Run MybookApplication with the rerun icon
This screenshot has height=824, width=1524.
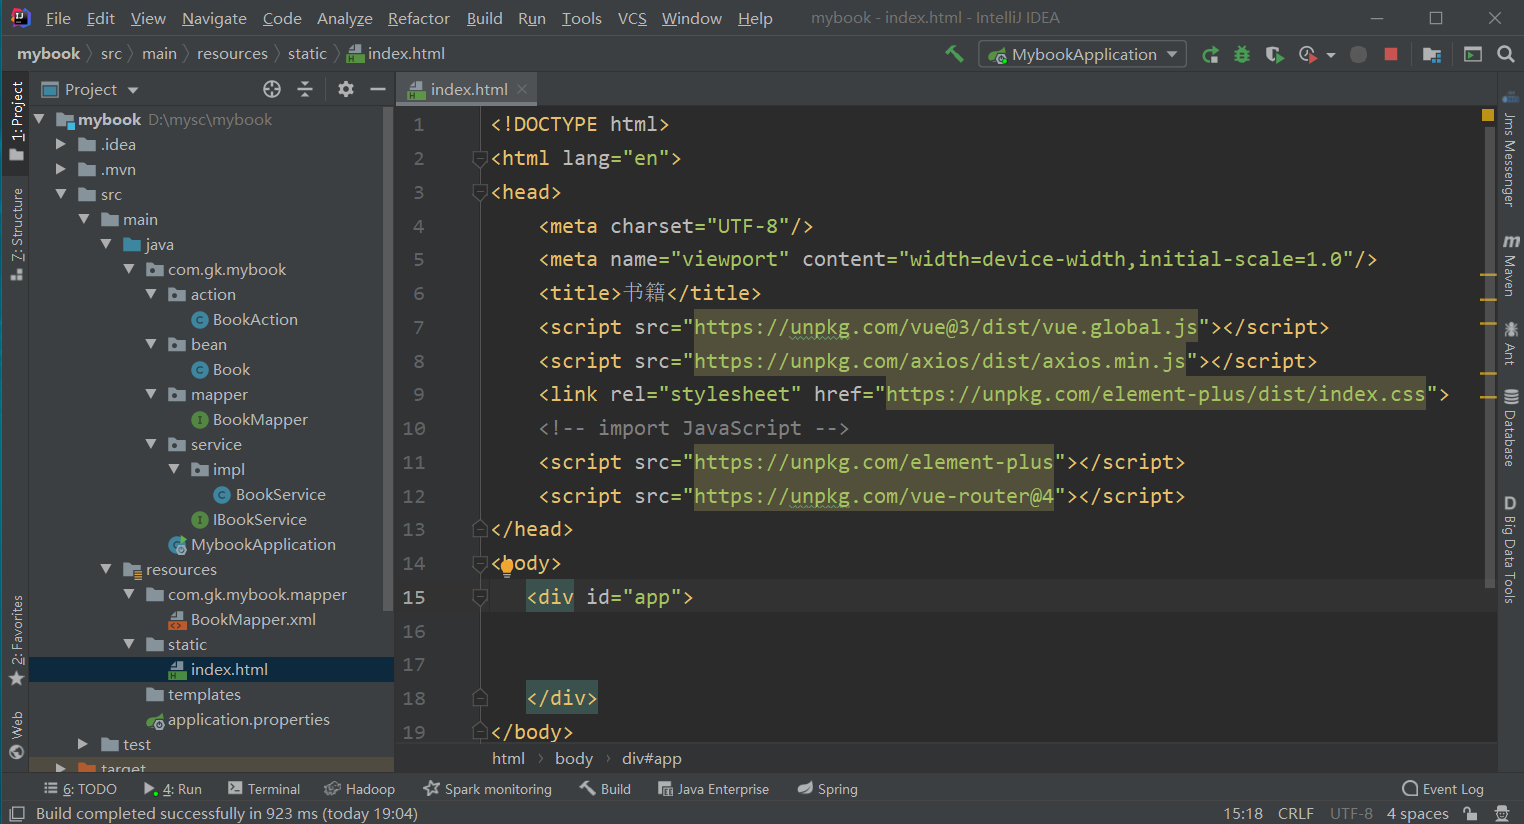(x=1210, y=55)
